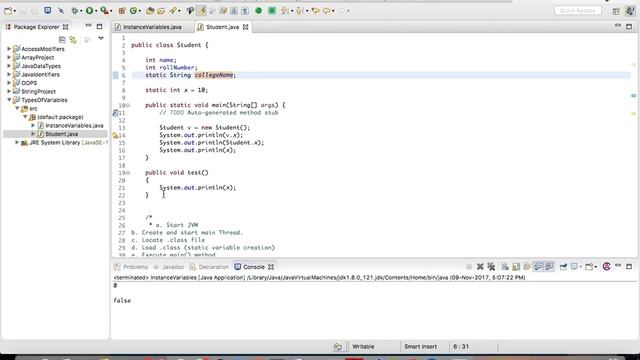Screen dimensions: 640x360
Task: Open the New Console View dropdown arrow
Action: point(596,267)
